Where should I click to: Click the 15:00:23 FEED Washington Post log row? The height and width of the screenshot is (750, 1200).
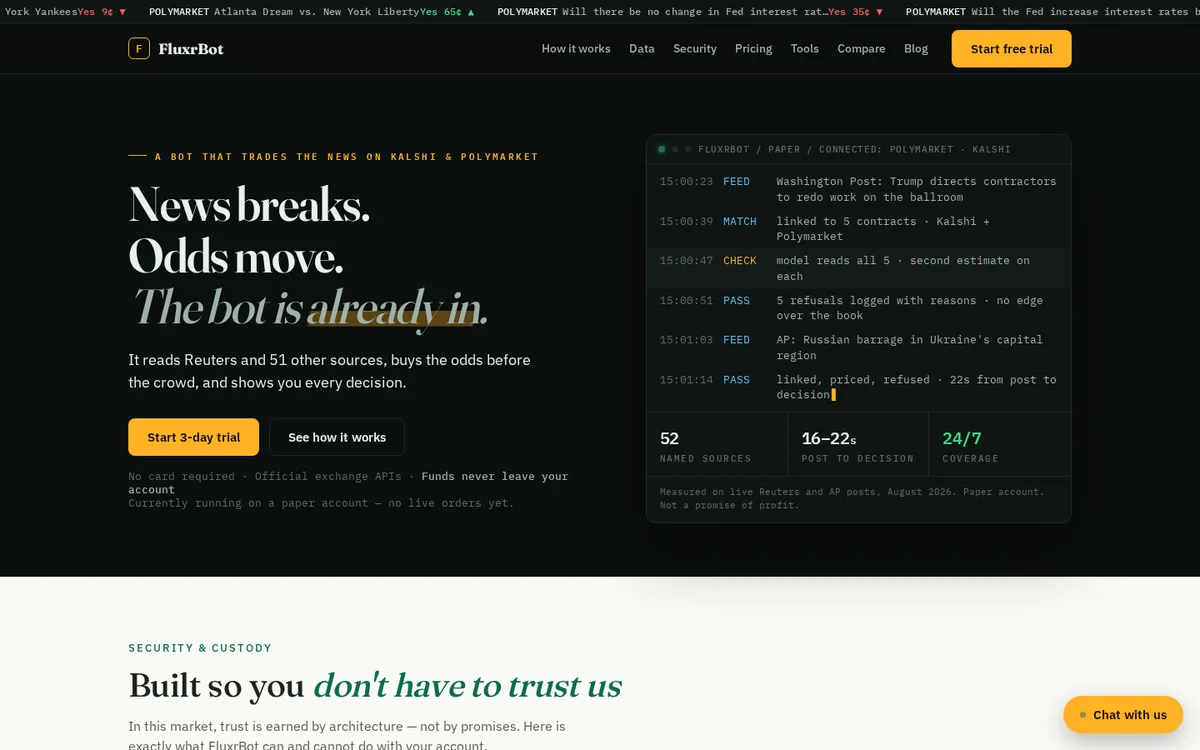tap(858, 189)
